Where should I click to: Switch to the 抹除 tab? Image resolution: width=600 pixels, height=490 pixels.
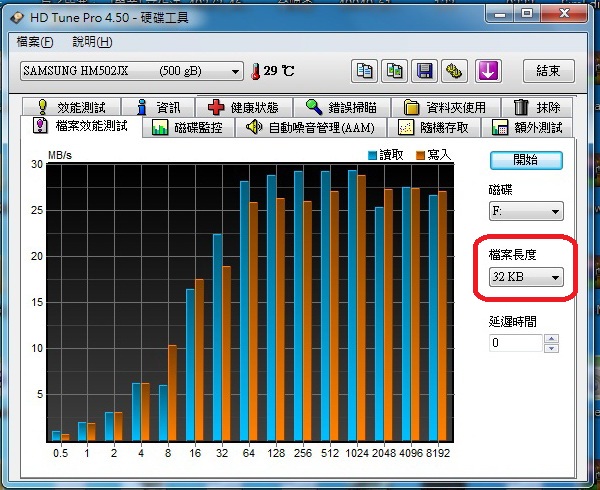537,107
